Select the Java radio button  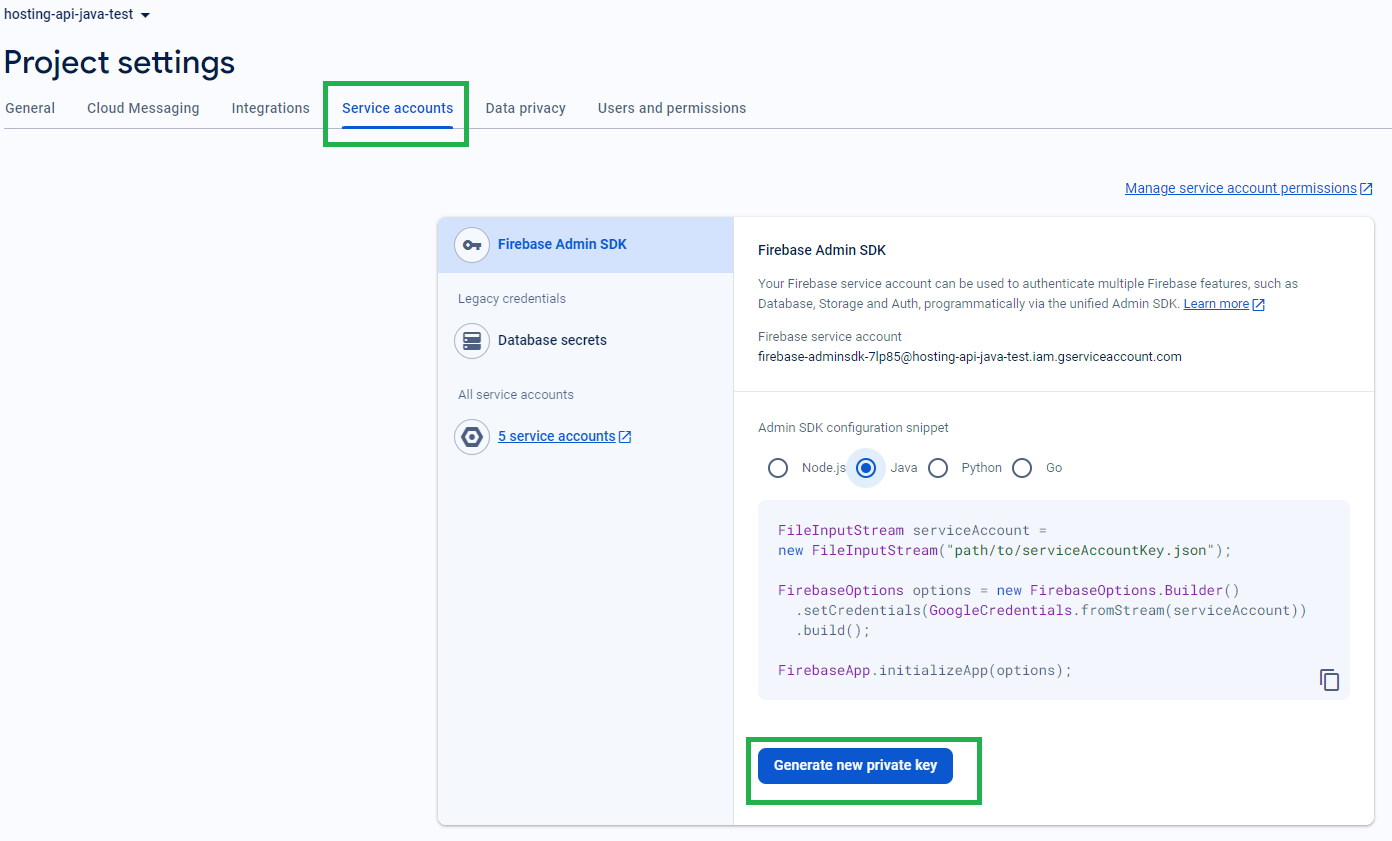866,468
